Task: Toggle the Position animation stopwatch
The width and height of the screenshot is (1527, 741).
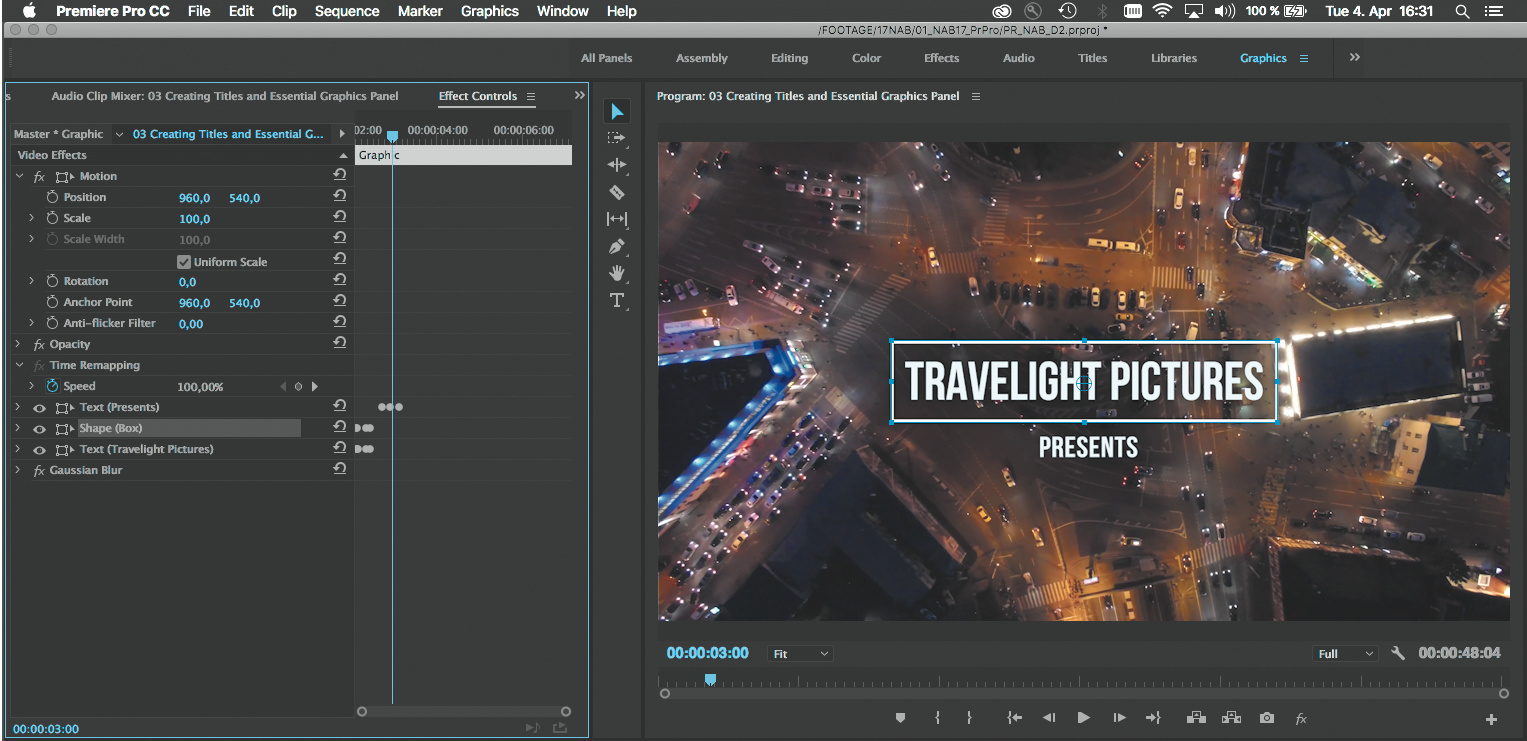Action: [52, 197]
